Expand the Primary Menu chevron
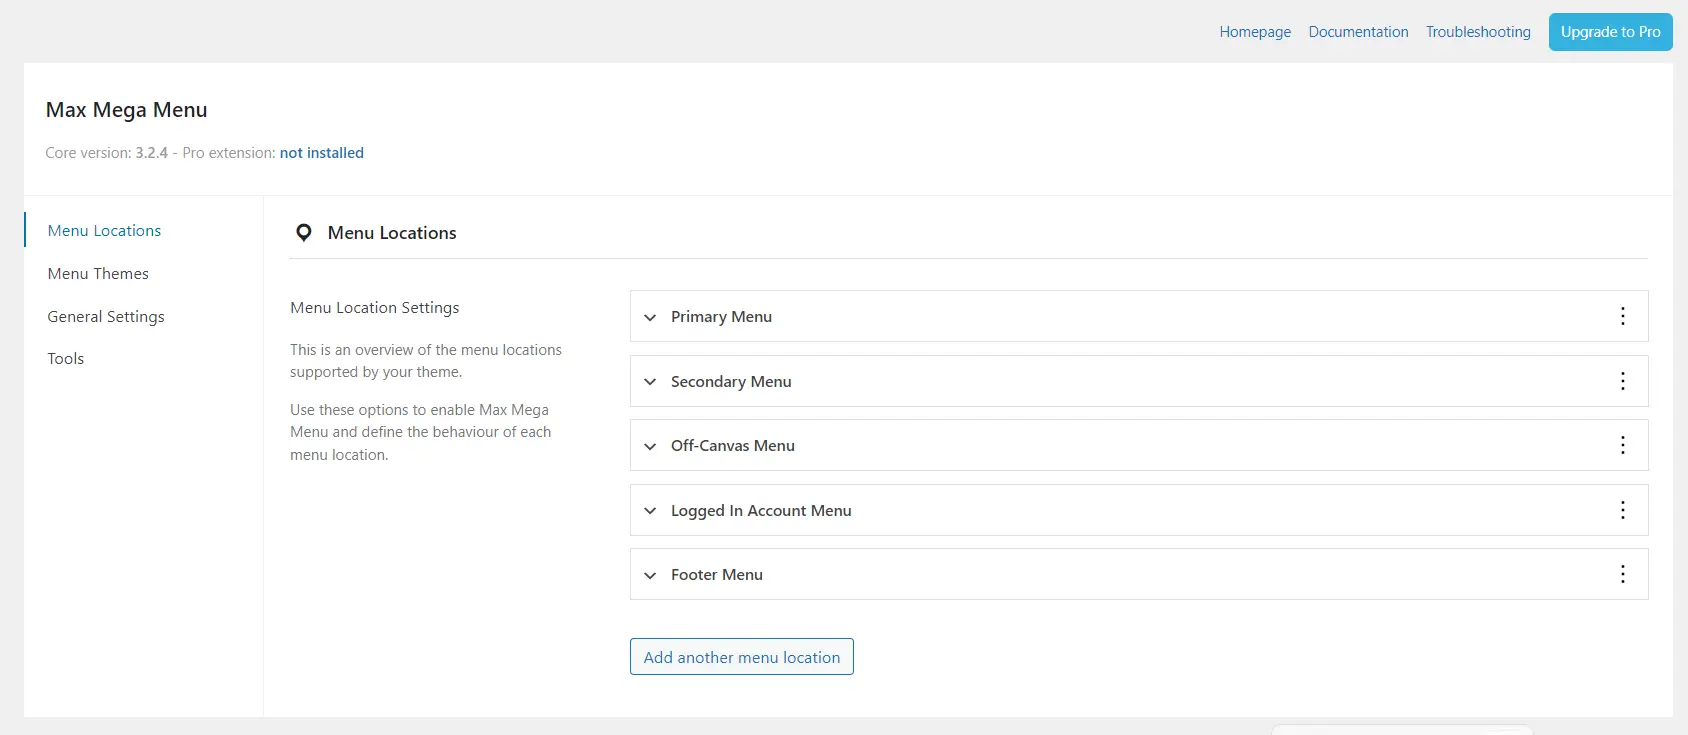1688x735 pixels. (650, 317)
